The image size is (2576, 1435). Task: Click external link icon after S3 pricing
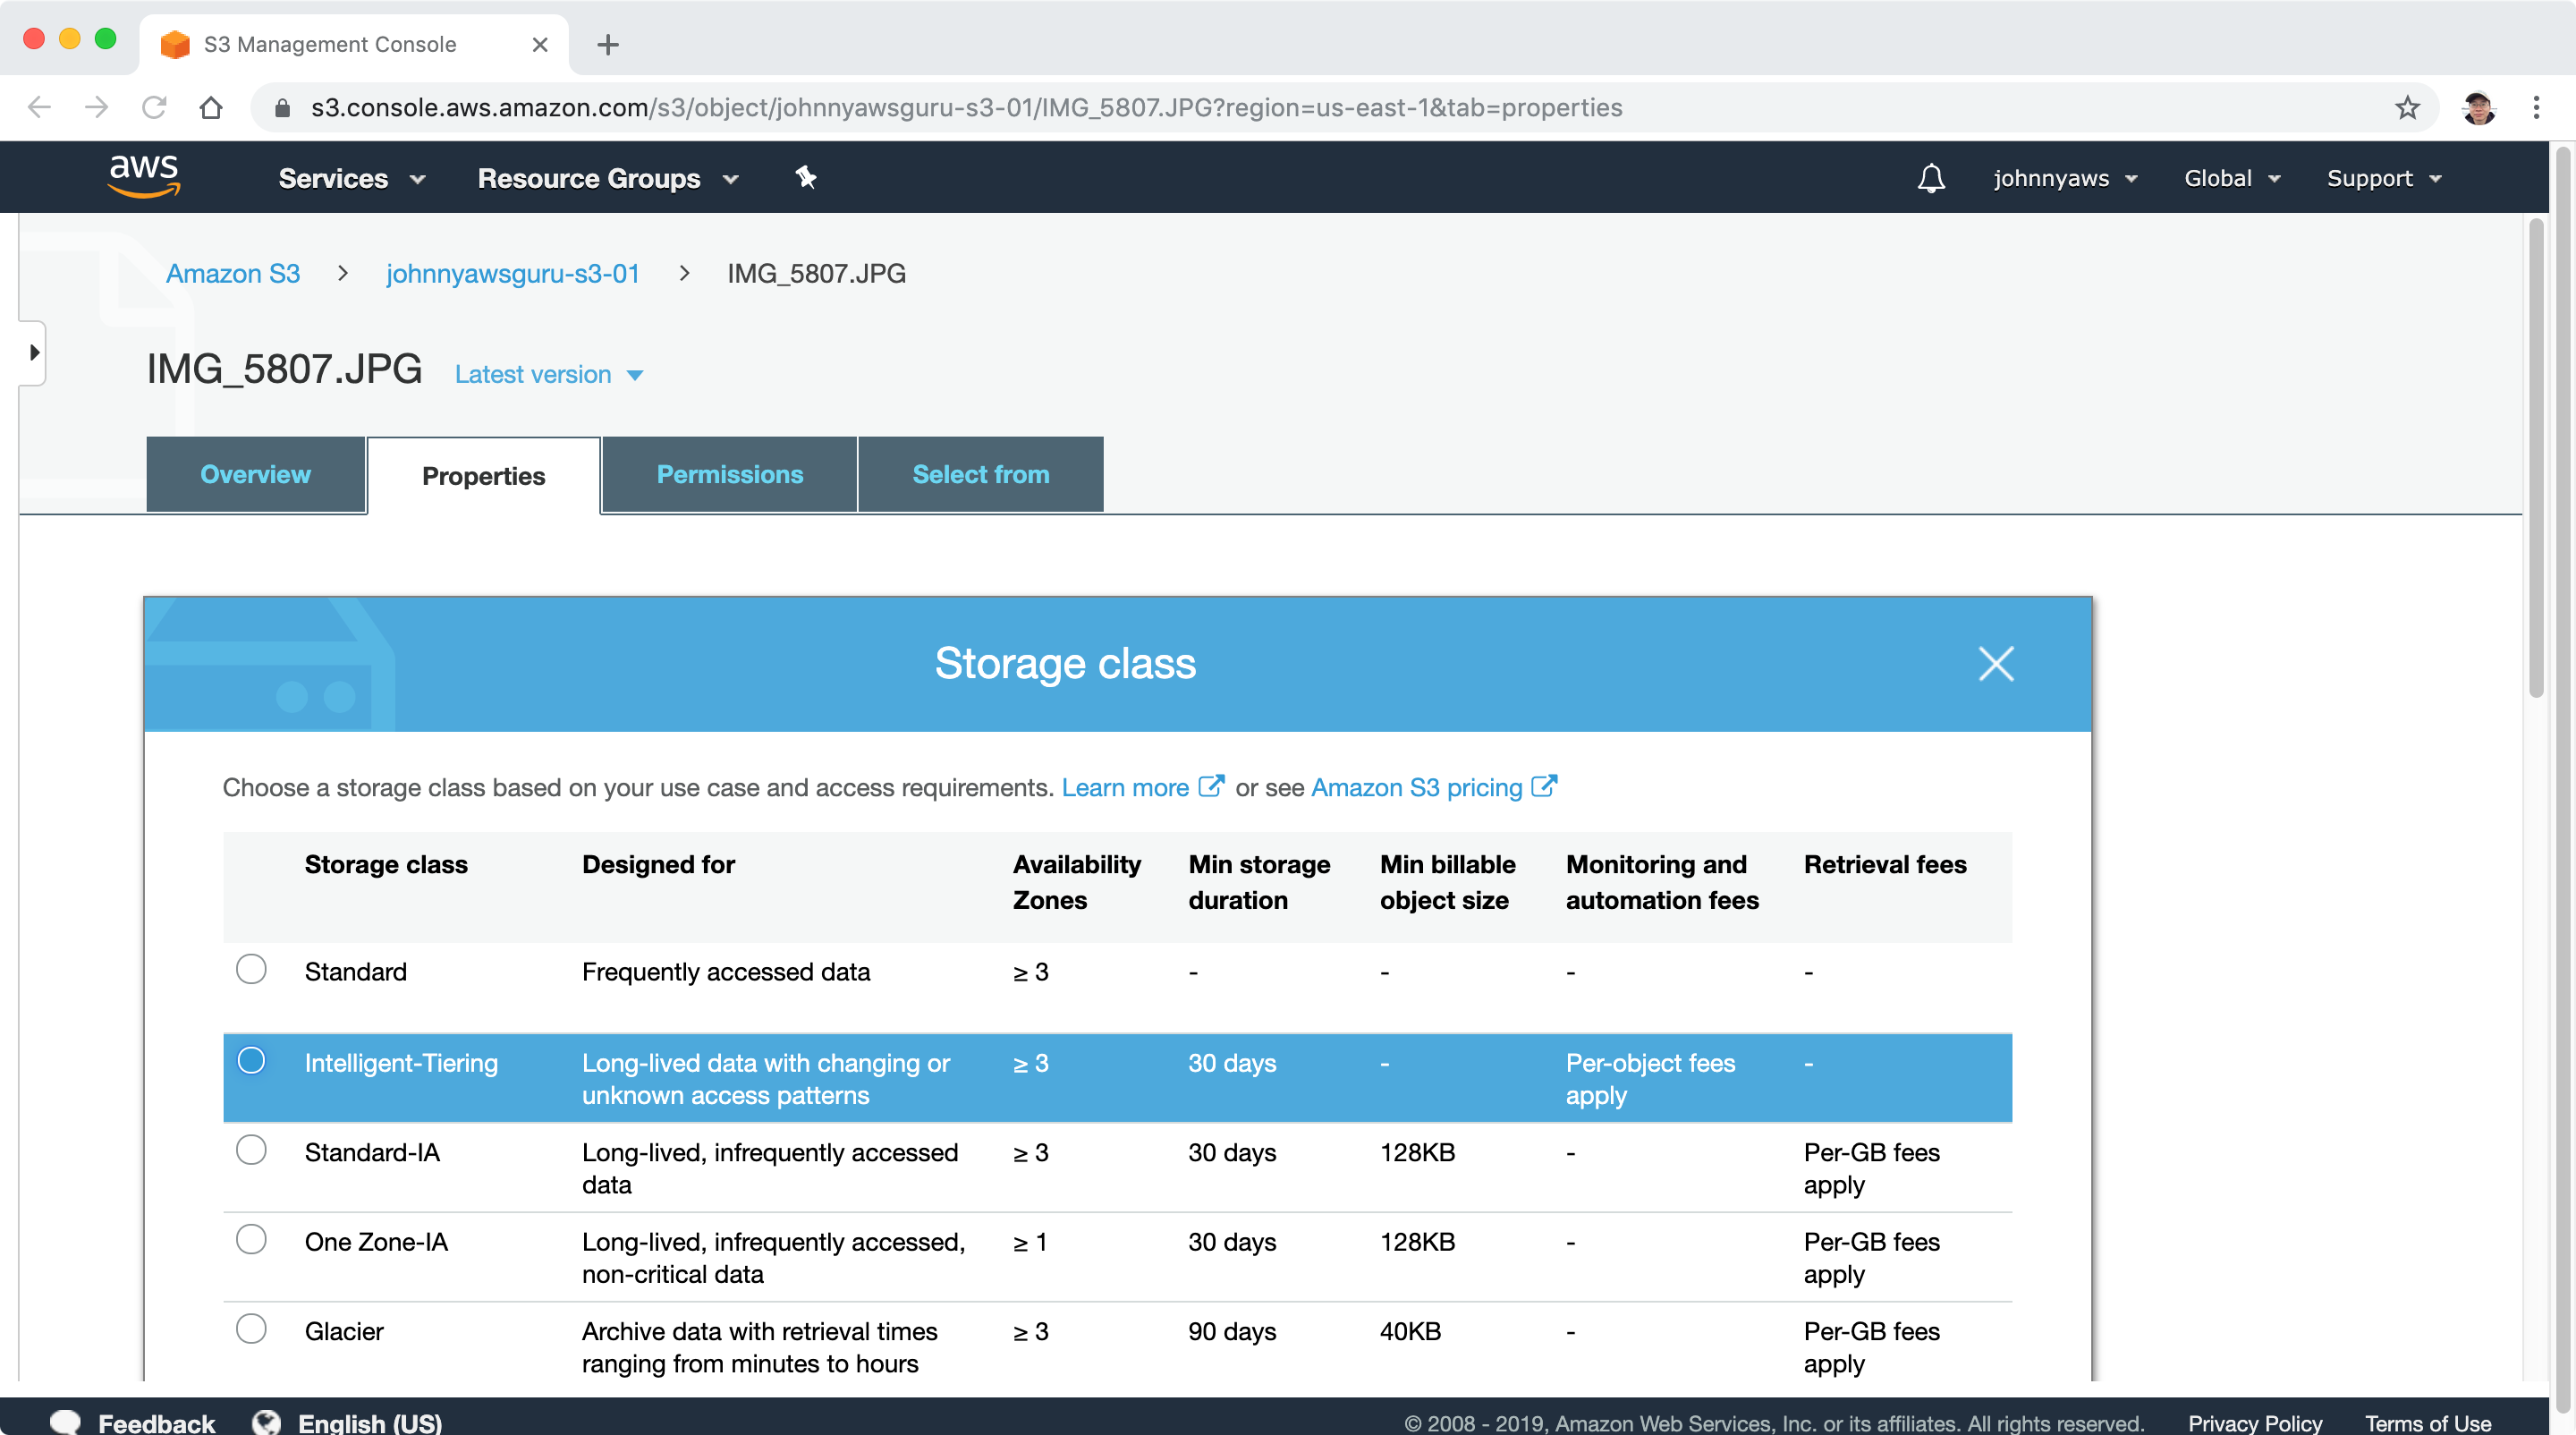tap(1544, 786)
